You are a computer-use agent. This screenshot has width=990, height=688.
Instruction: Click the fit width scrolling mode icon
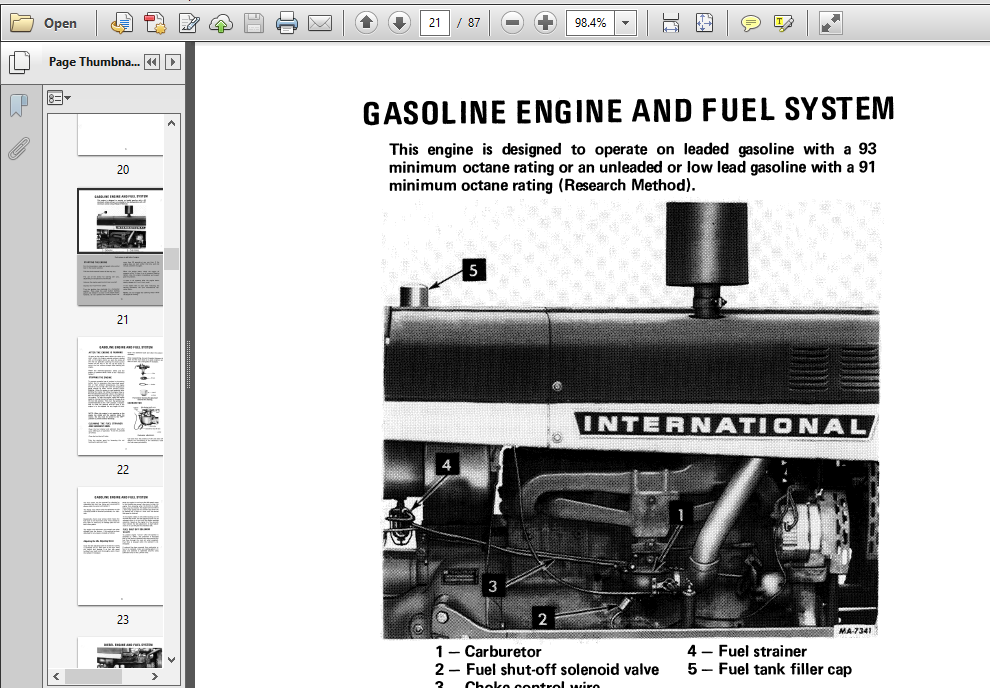[671, 23]
